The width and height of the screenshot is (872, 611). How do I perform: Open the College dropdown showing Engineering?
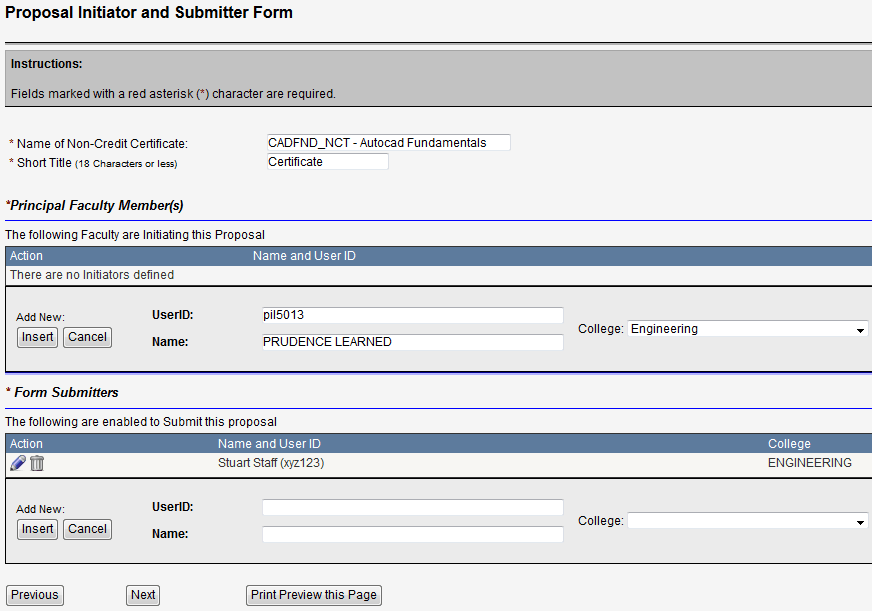tap(747, 329)
